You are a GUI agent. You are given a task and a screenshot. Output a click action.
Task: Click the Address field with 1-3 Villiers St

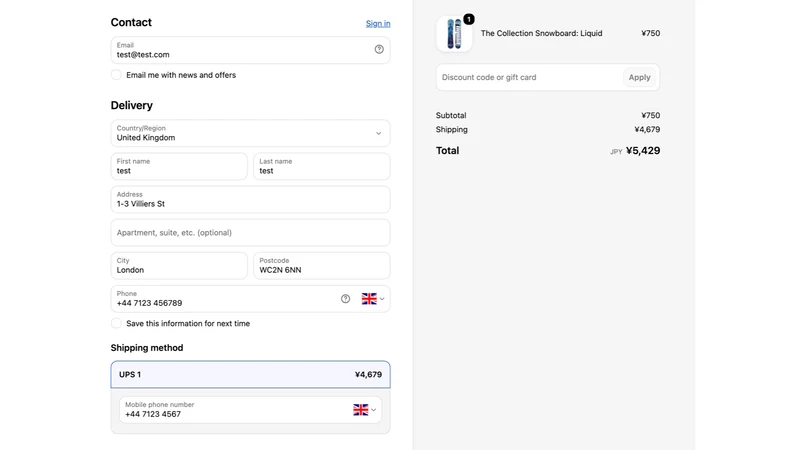[251, 199]
